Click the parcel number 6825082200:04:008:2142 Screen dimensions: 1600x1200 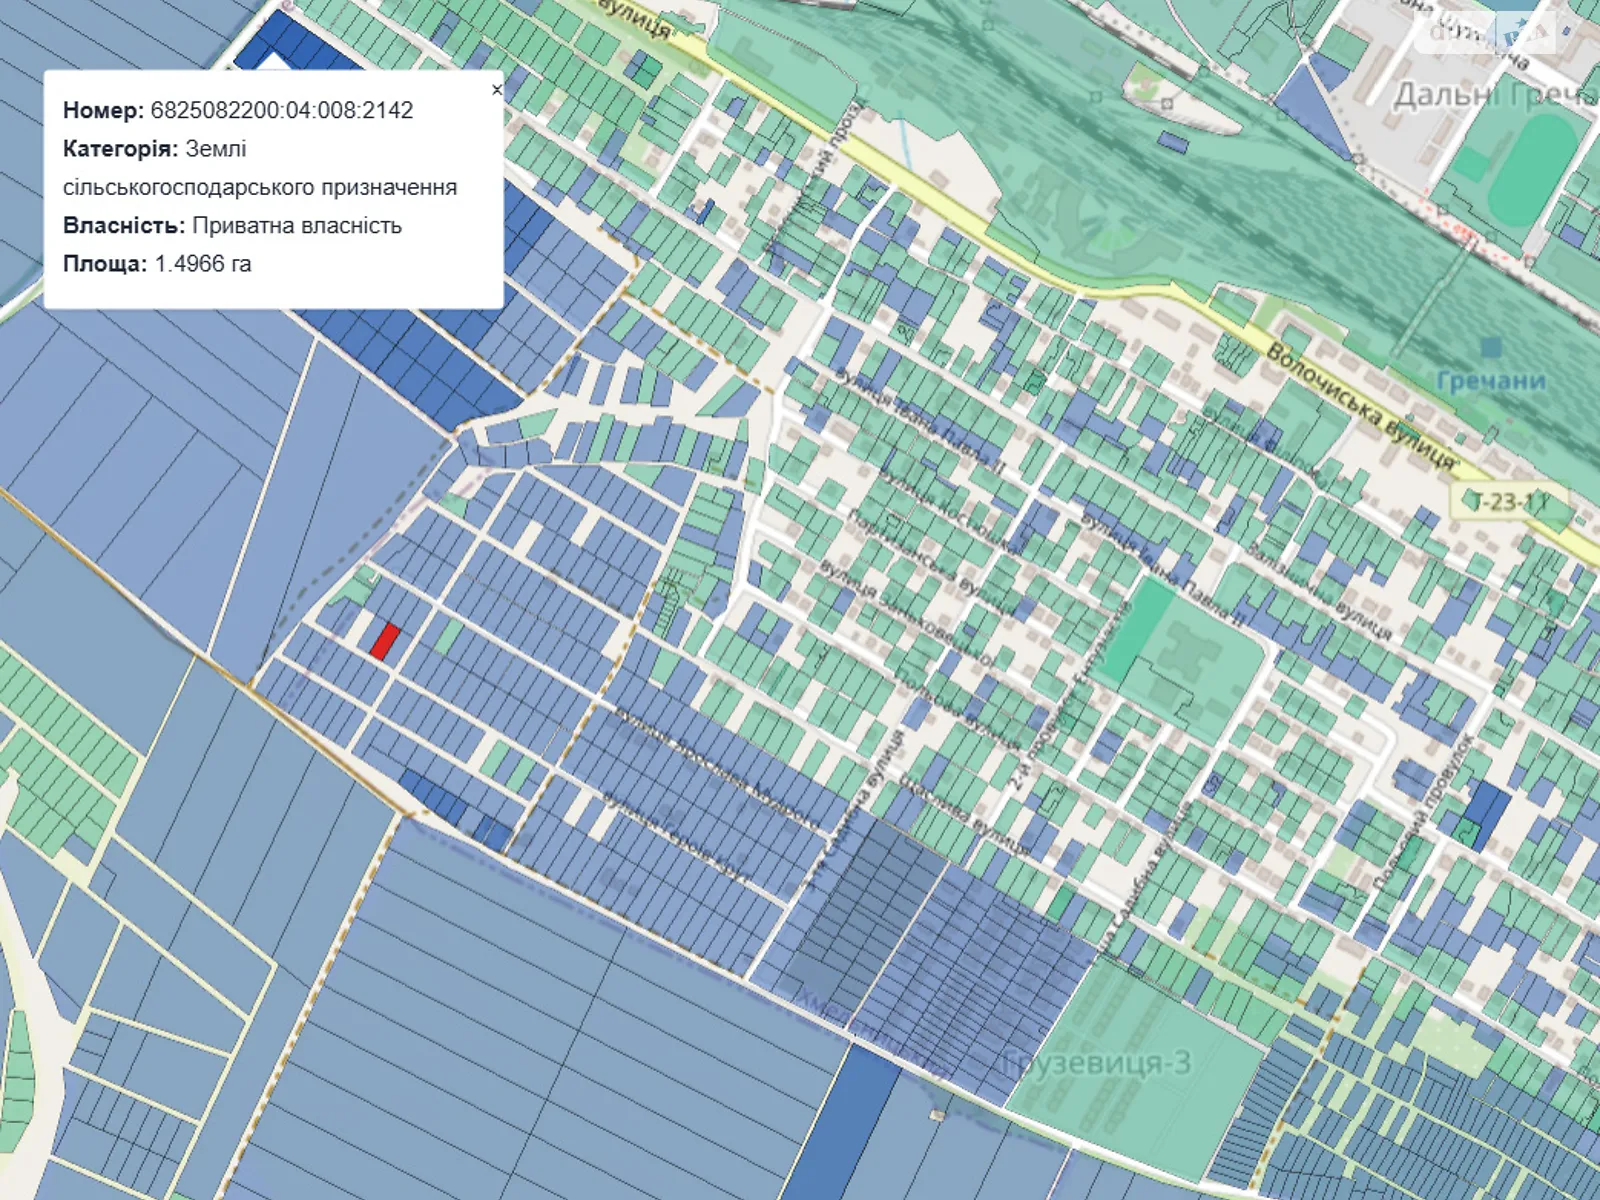pos(282,110)
